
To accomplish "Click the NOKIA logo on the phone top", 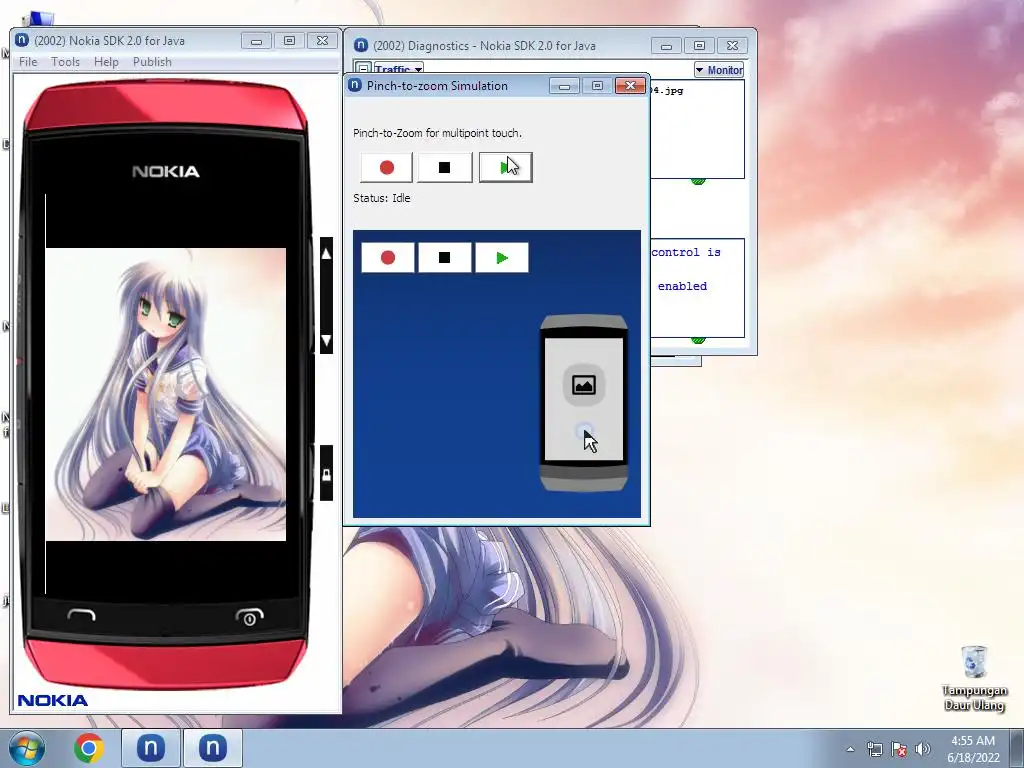I will (x=166, y=172).
